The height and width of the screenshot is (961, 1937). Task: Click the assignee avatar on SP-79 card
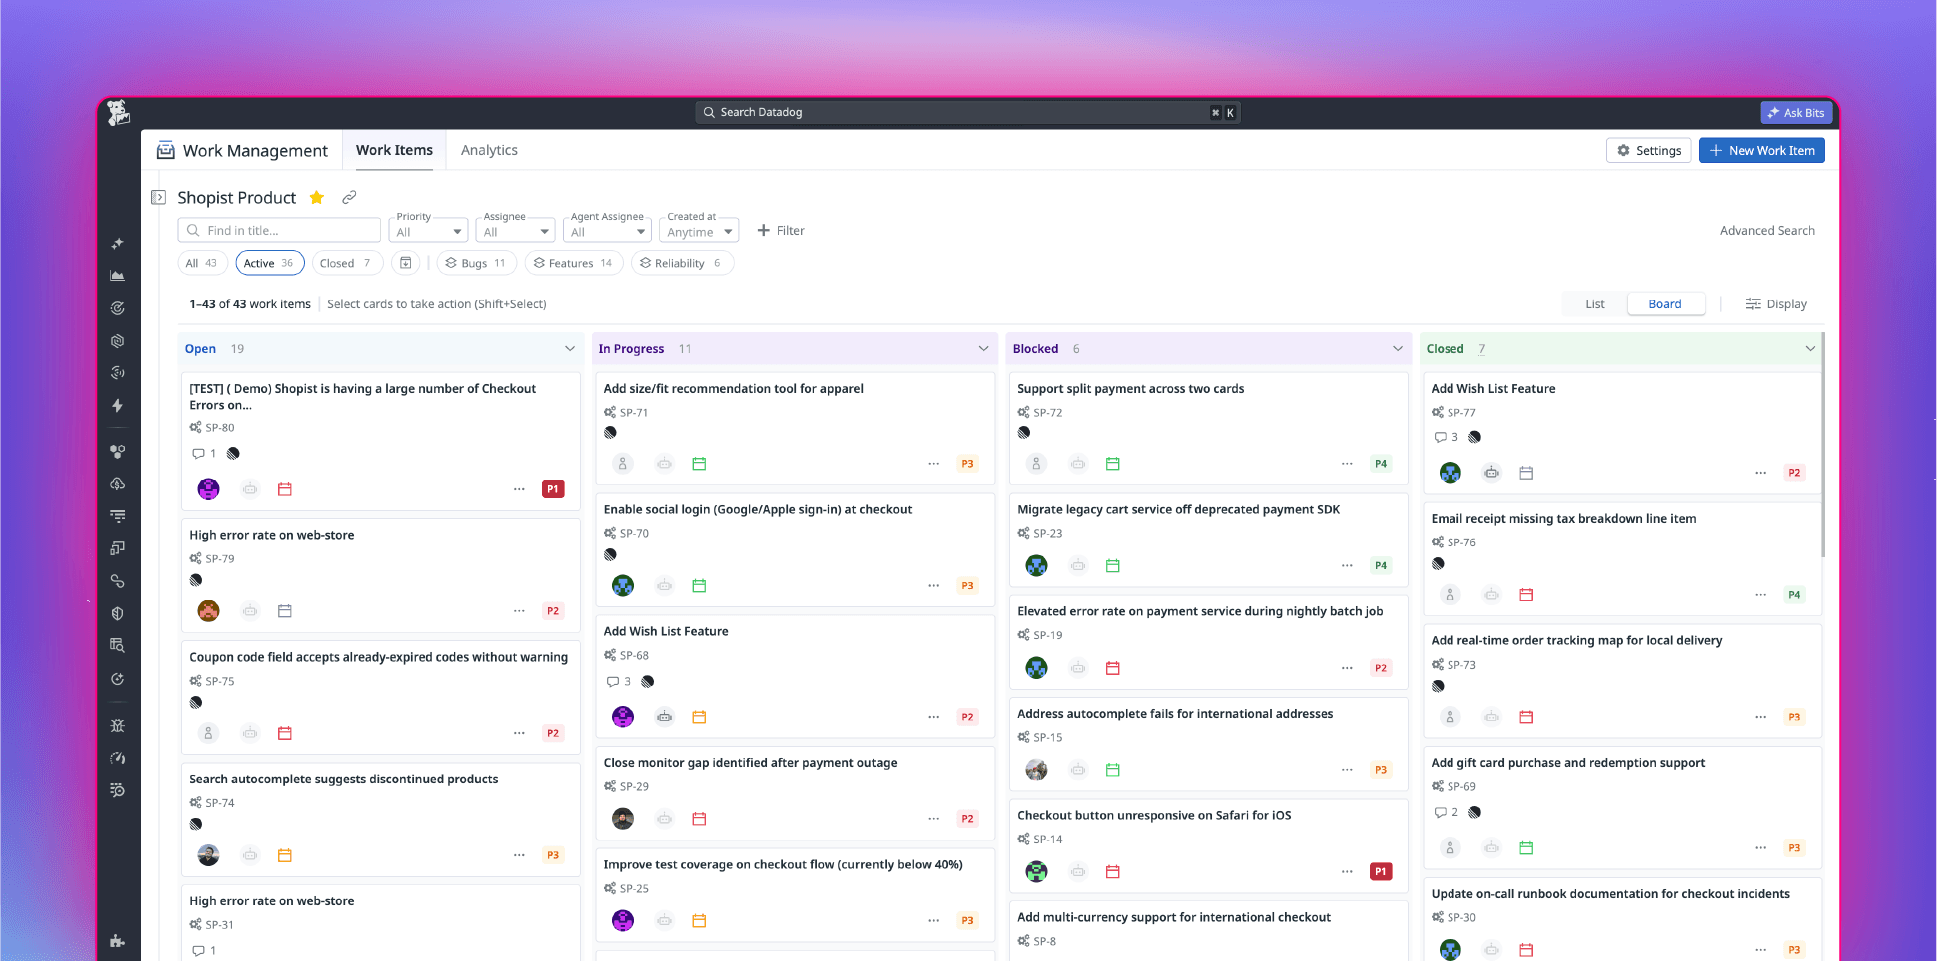tap(209, 611)
